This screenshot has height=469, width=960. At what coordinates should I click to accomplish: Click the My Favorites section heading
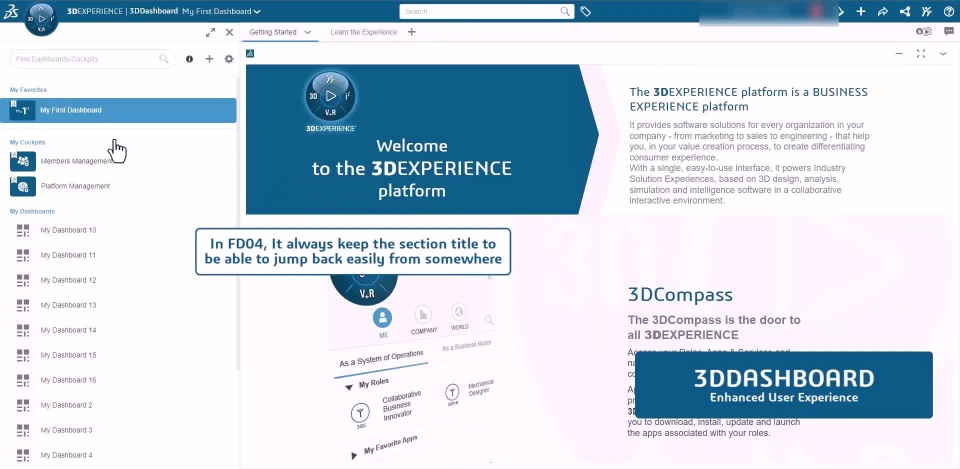tap(28, 90)
